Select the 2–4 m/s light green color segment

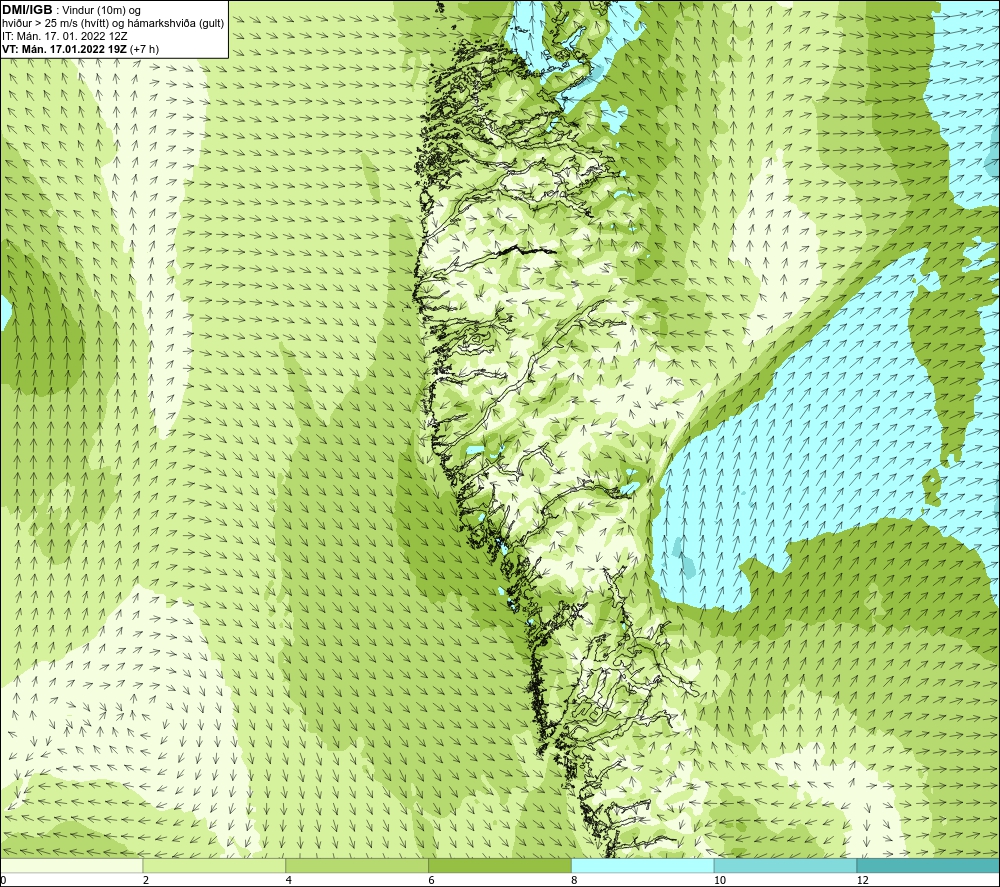pos(214,865)
